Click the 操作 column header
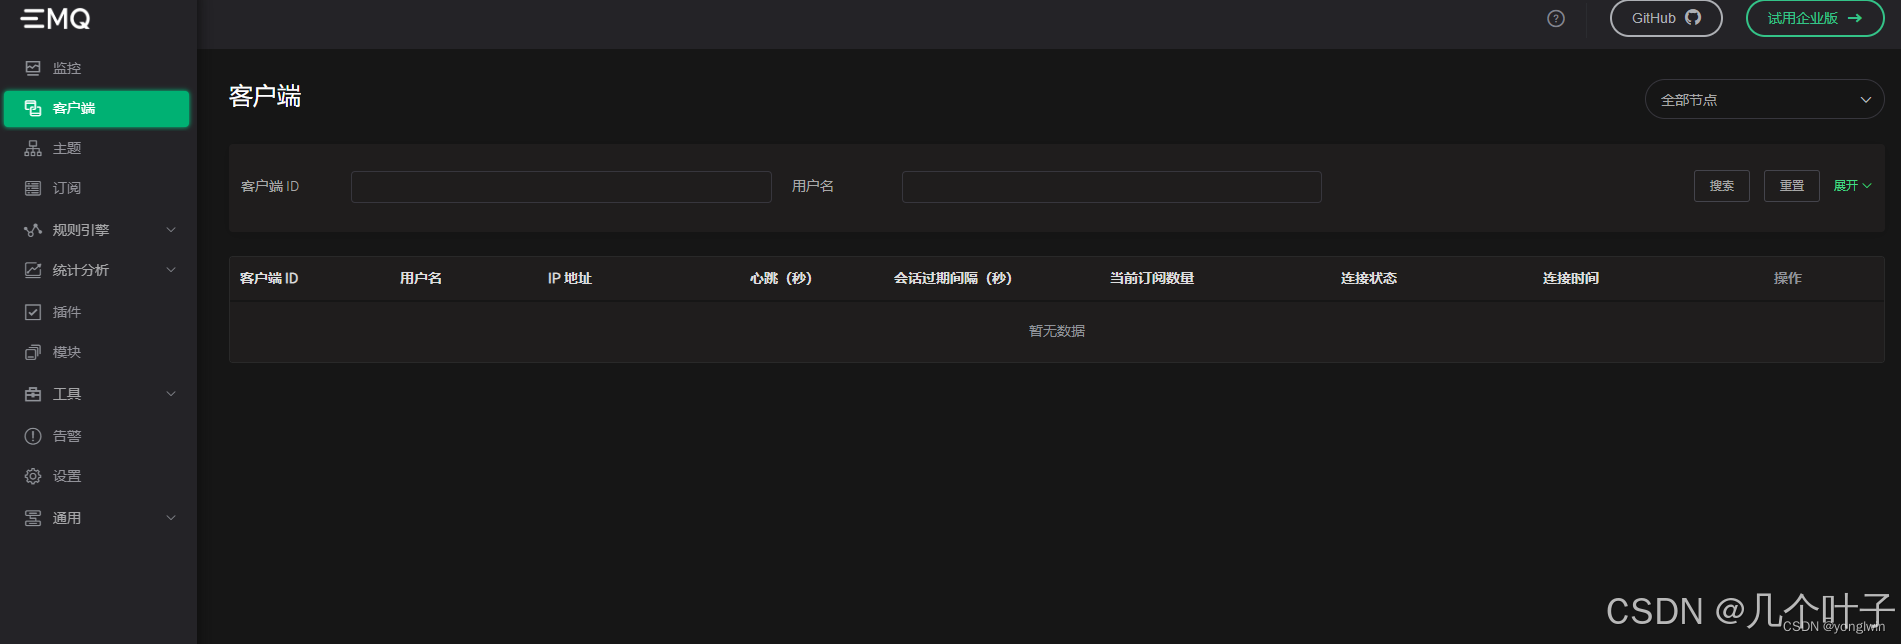 [x=1788, y=278]
